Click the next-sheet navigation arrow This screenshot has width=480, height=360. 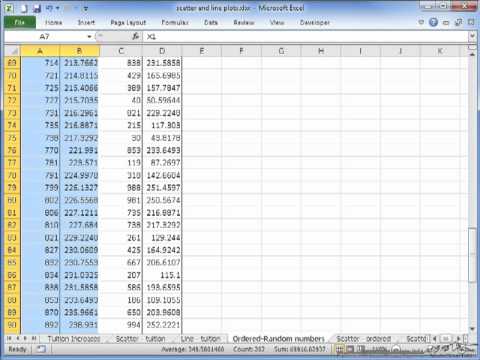pyautogui.click(x=25, y=338)
